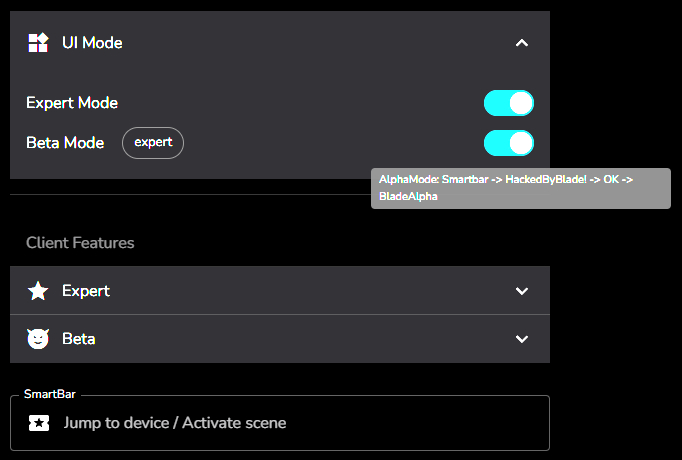
Task: Click the UI Mode header title
Action: pyautogui.click(x=92, y=43)
